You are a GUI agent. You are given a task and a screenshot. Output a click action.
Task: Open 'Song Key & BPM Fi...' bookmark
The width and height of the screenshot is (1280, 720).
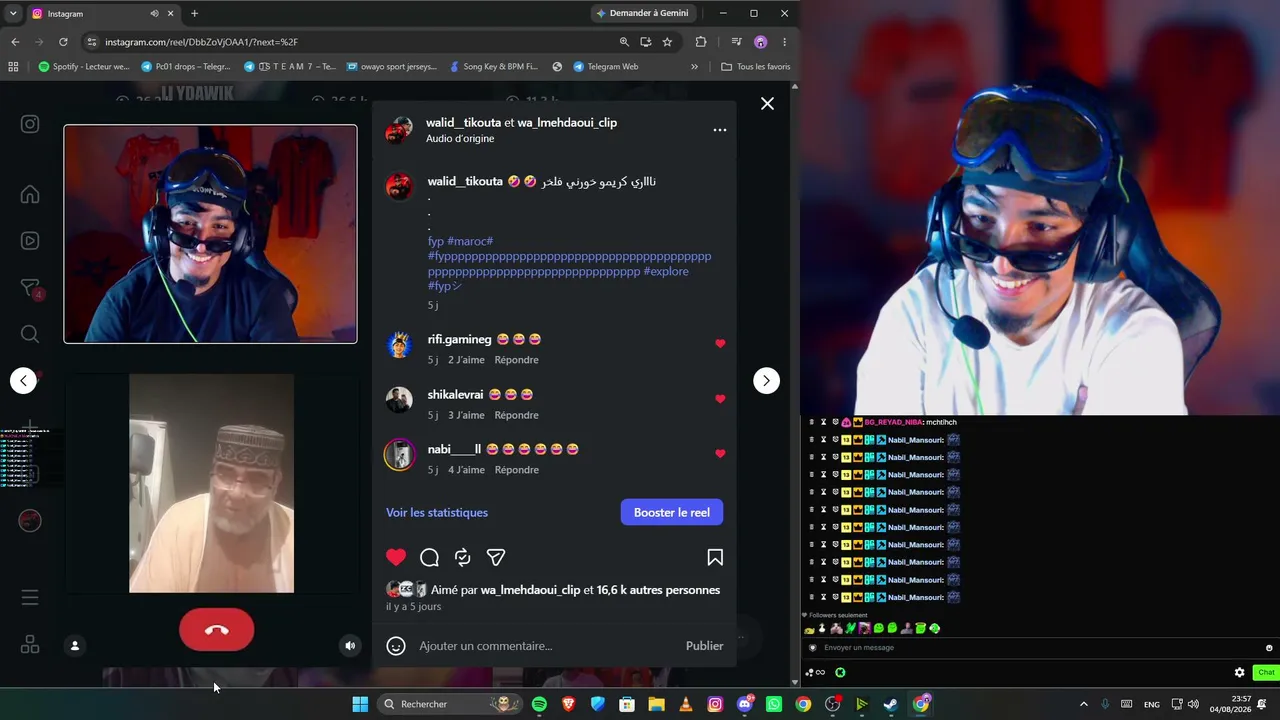pyautogui.click(x=493, y=67)
